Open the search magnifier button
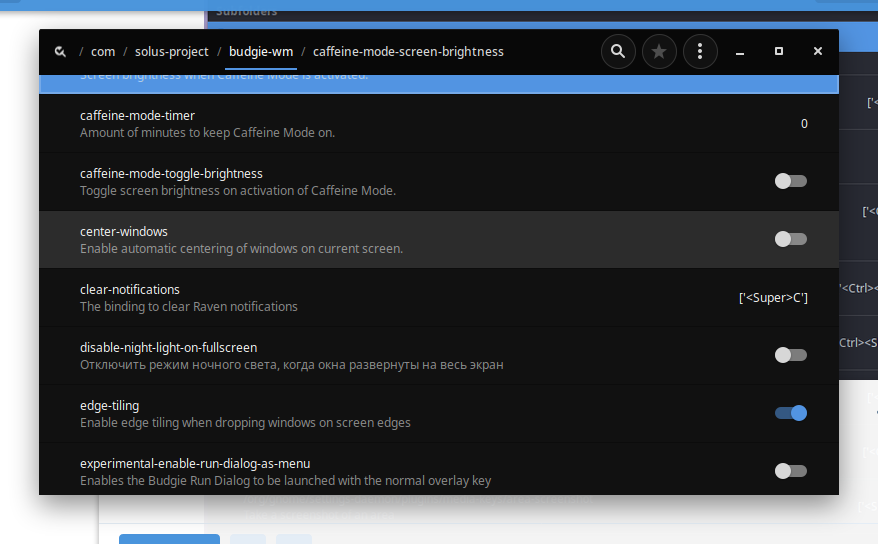The image size is (878, 544). (x=618, y=52)
